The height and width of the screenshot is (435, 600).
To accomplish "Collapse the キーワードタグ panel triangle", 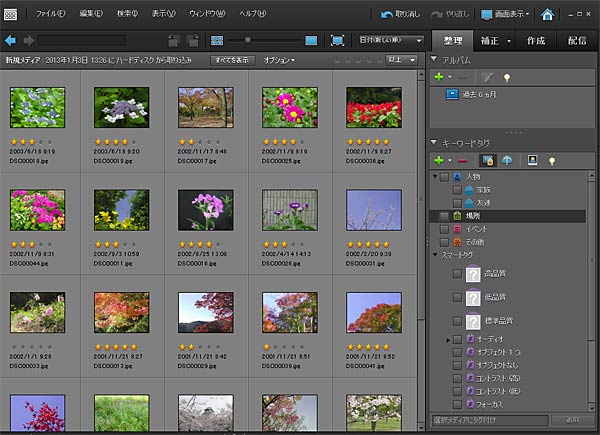I will tap(434, 142).
